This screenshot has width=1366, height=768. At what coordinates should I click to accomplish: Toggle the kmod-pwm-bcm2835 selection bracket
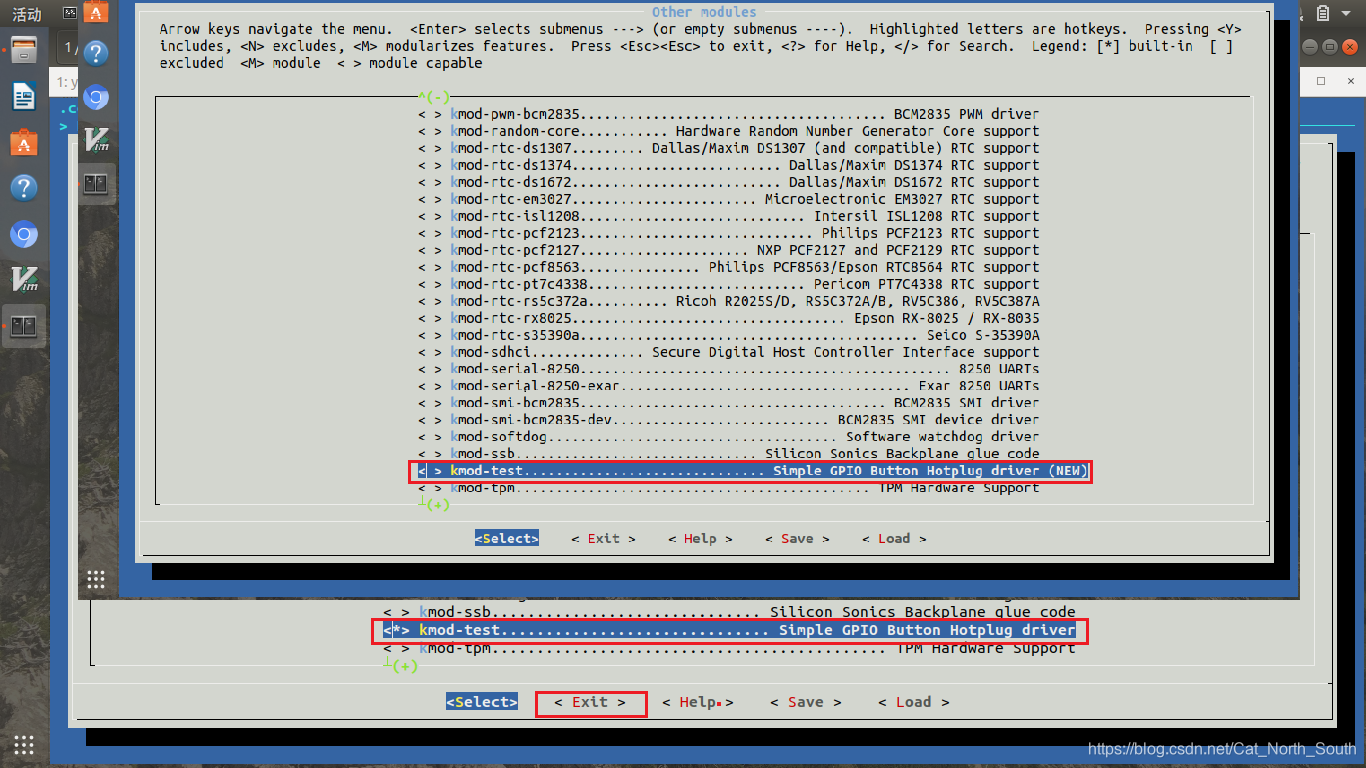[430, 114]
